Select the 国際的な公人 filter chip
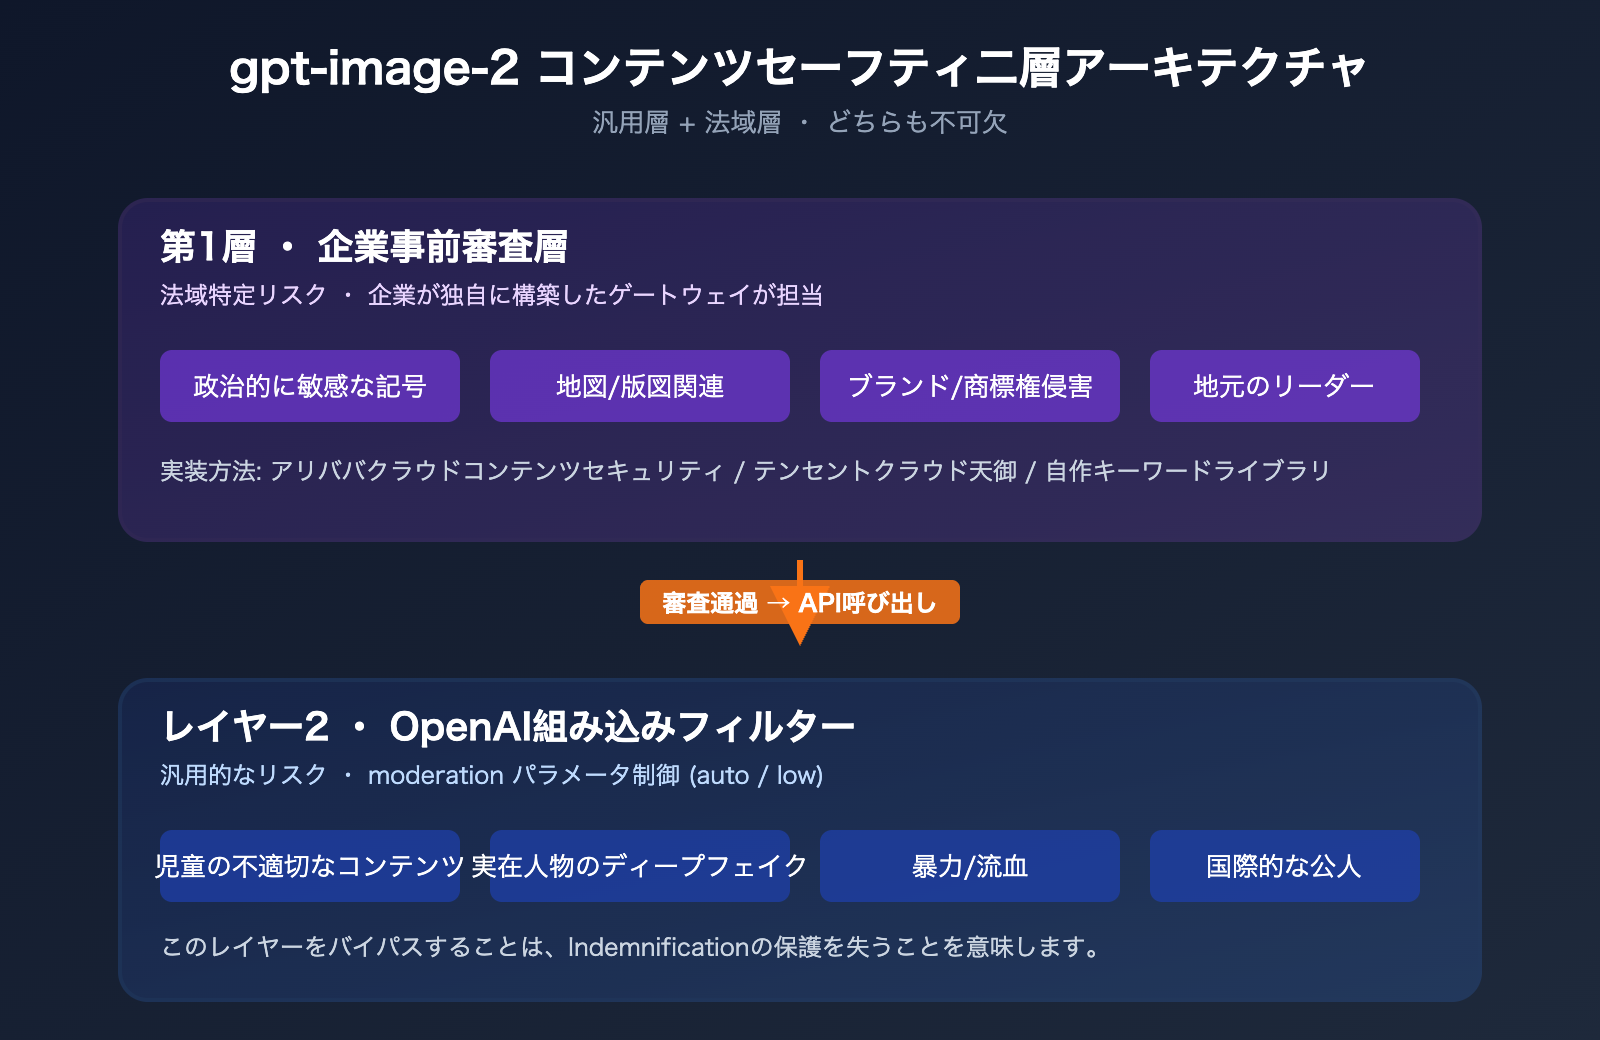The height and width of the screenshot is (1040, 1600). pos(1284,866)
